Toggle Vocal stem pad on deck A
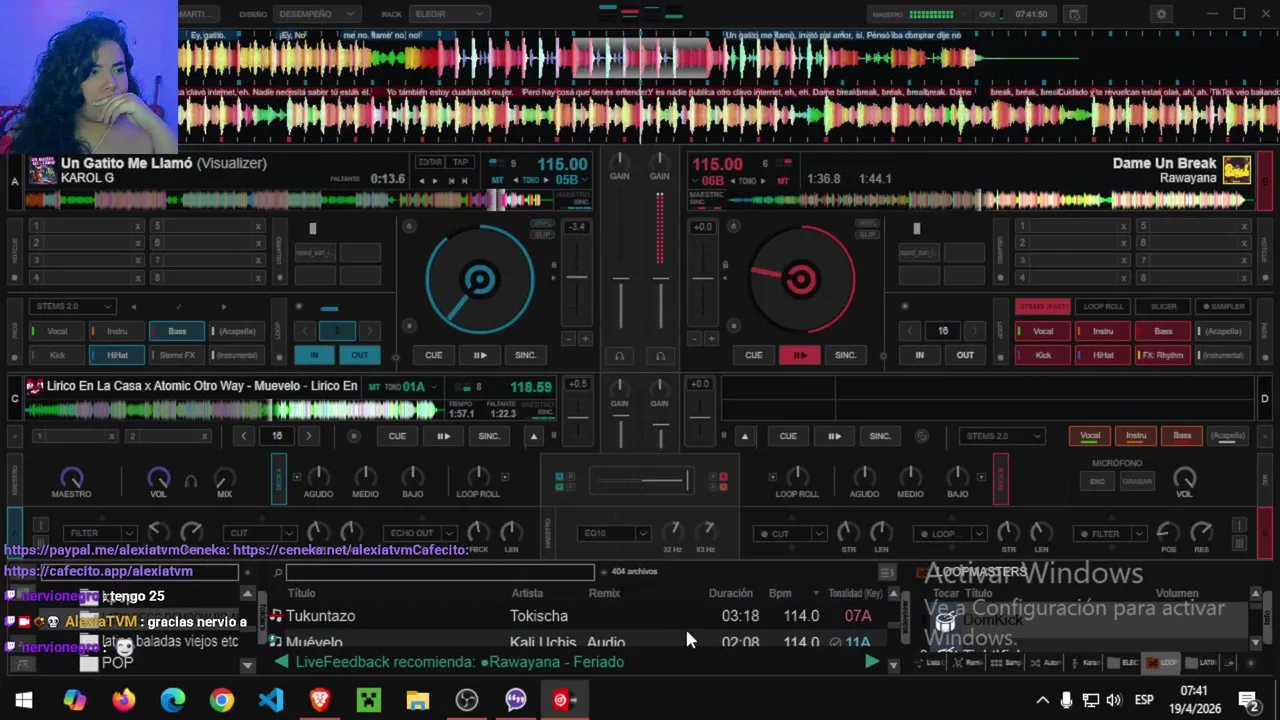The height and width of the screenshot is (720, 1280). 58,331
